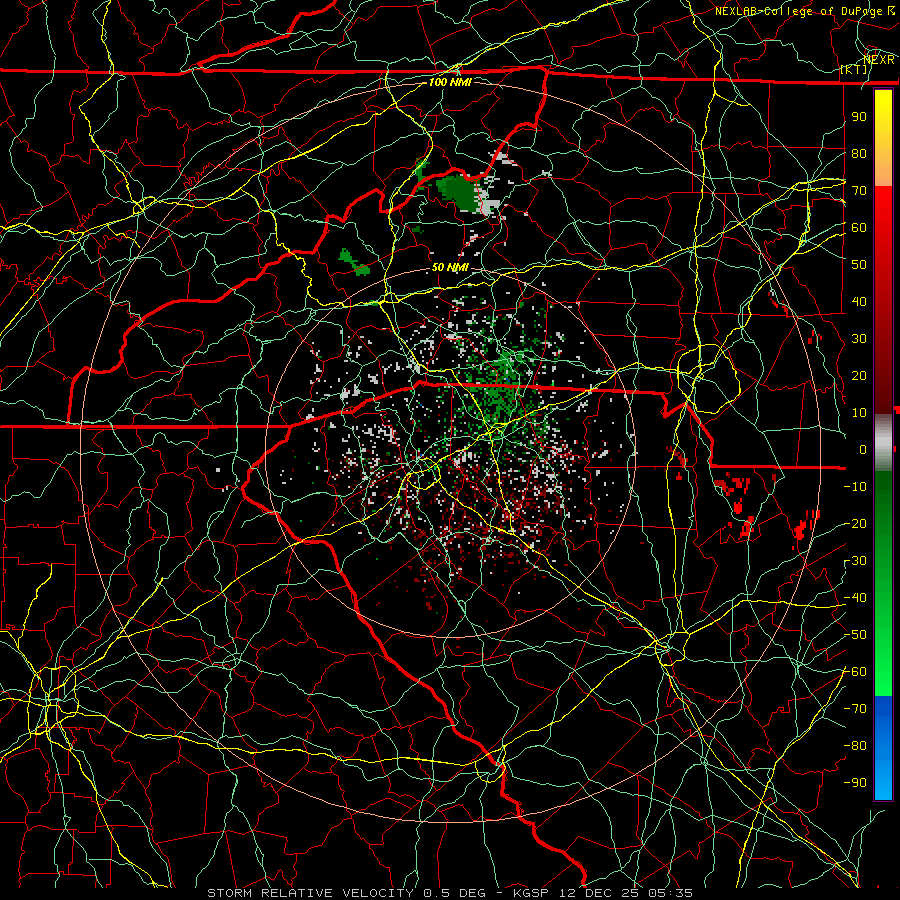Click the product caption STORM RELATIVE VELOCITY 0.5 DEG
The image size is (900, 900).
point(346,893)
